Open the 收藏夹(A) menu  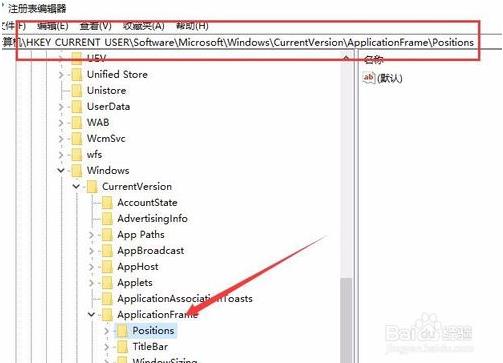(x=143, y=26)
